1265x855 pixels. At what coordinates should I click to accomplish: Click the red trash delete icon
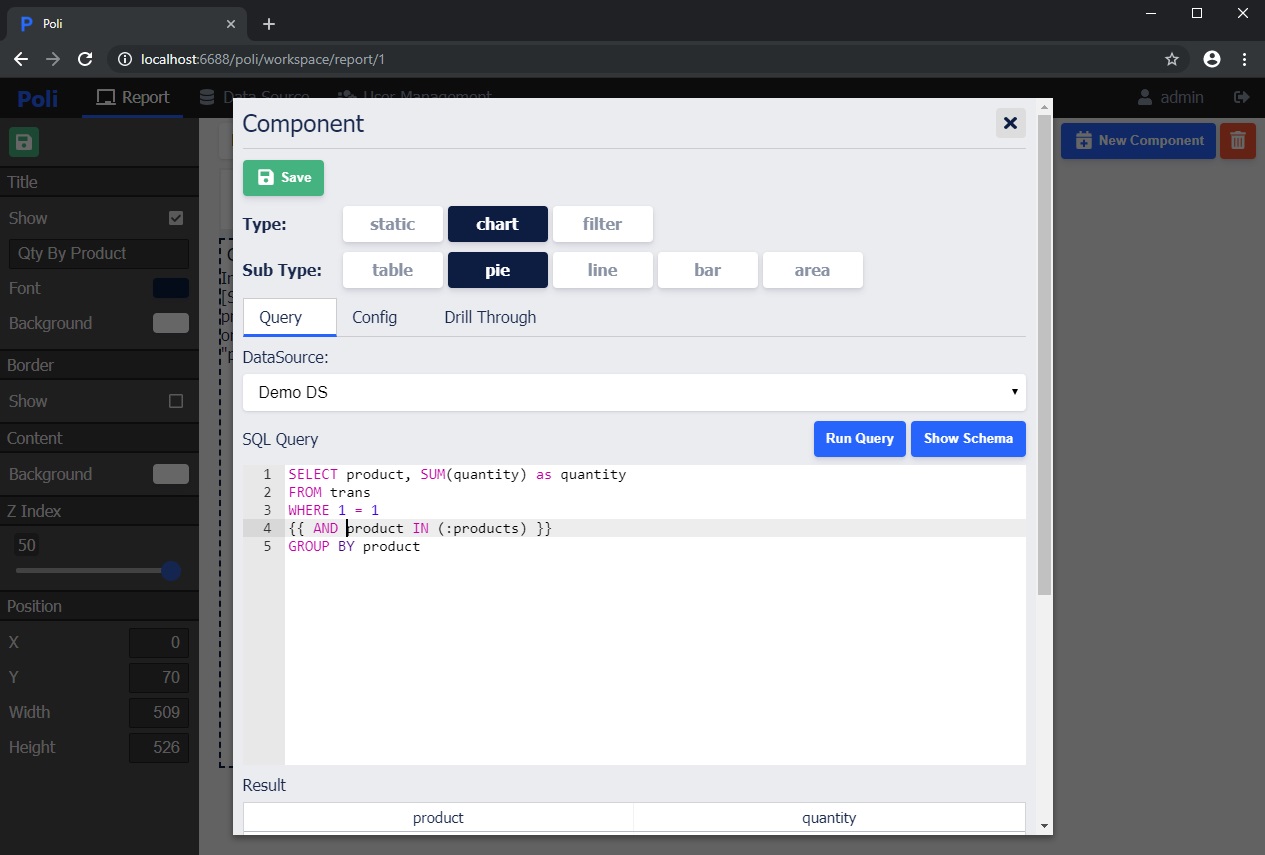click(1237, 141)
